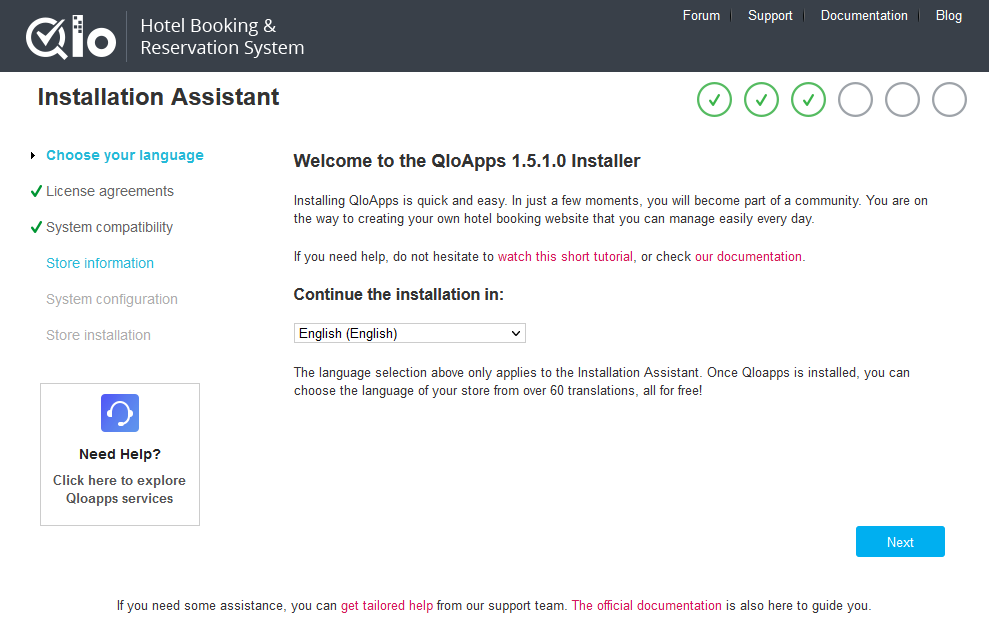Open Blog in the top navigation
This screenshot has height=617, width=989.
(x=948, y=16)
